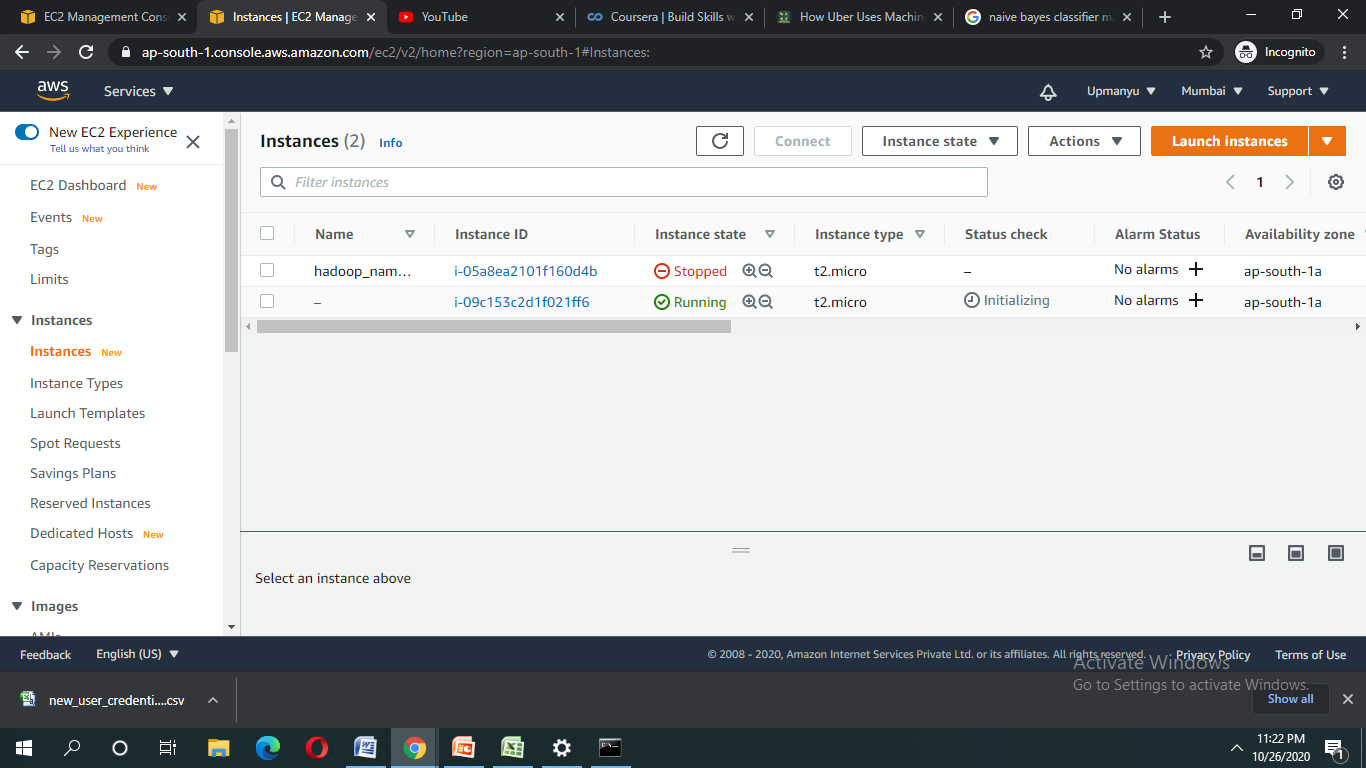
Task: Show all downloads button
Action: 1290,699
